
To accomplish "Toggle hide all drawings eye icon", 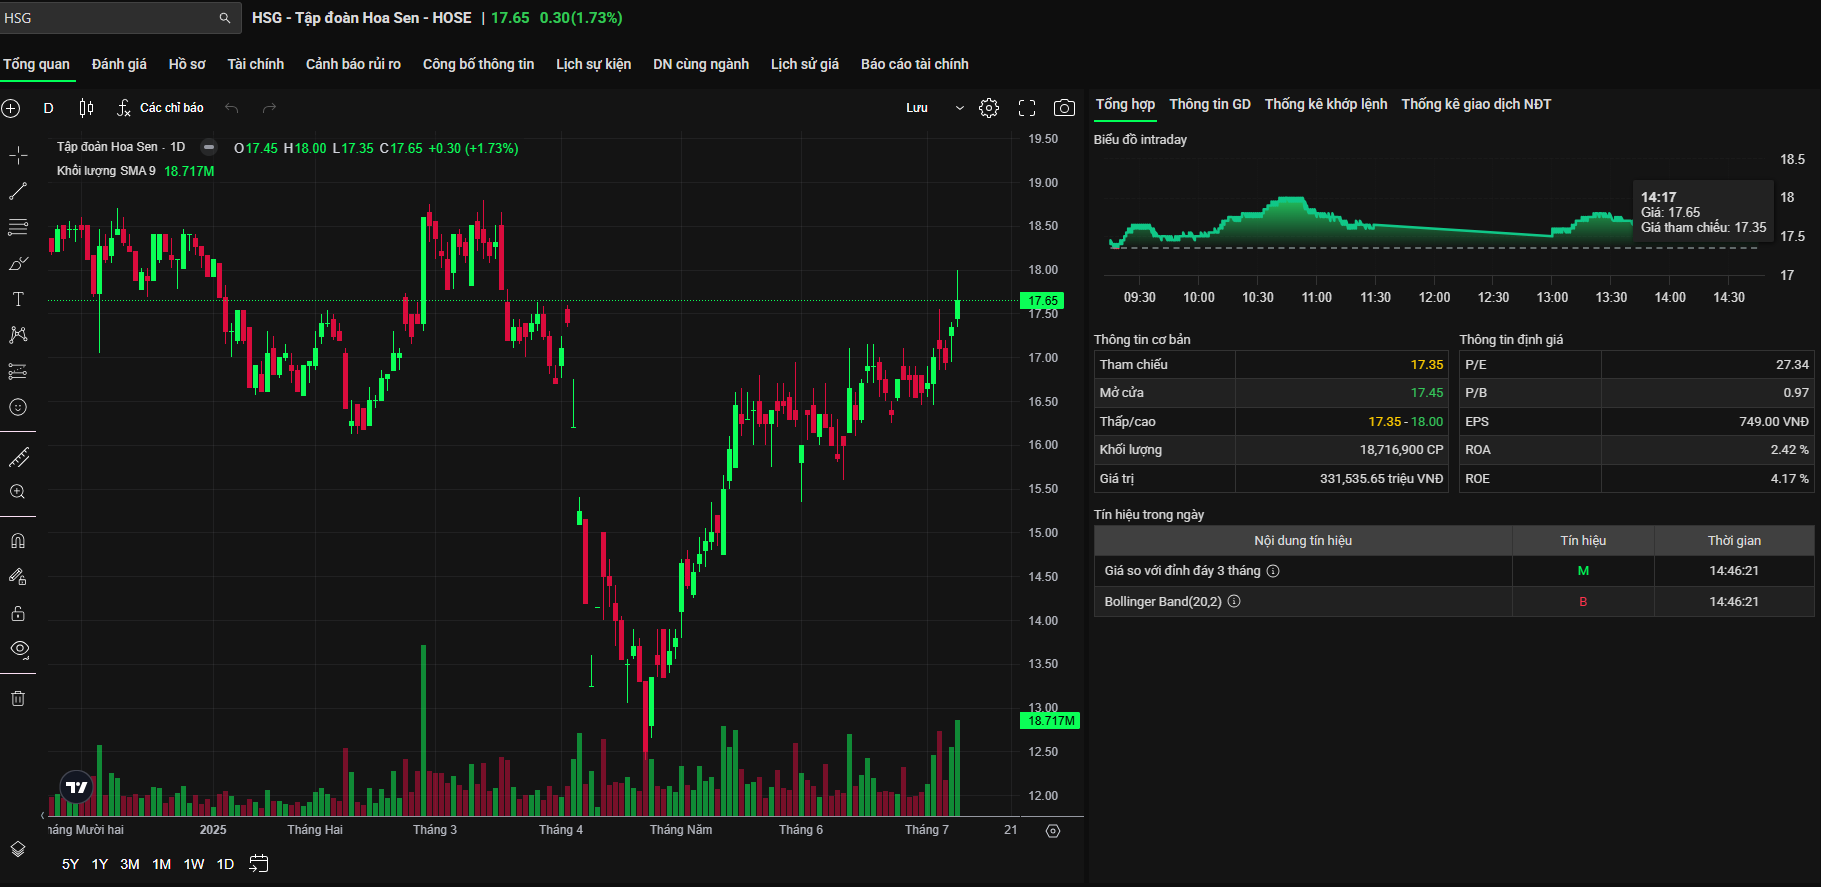I will (18, 649).
